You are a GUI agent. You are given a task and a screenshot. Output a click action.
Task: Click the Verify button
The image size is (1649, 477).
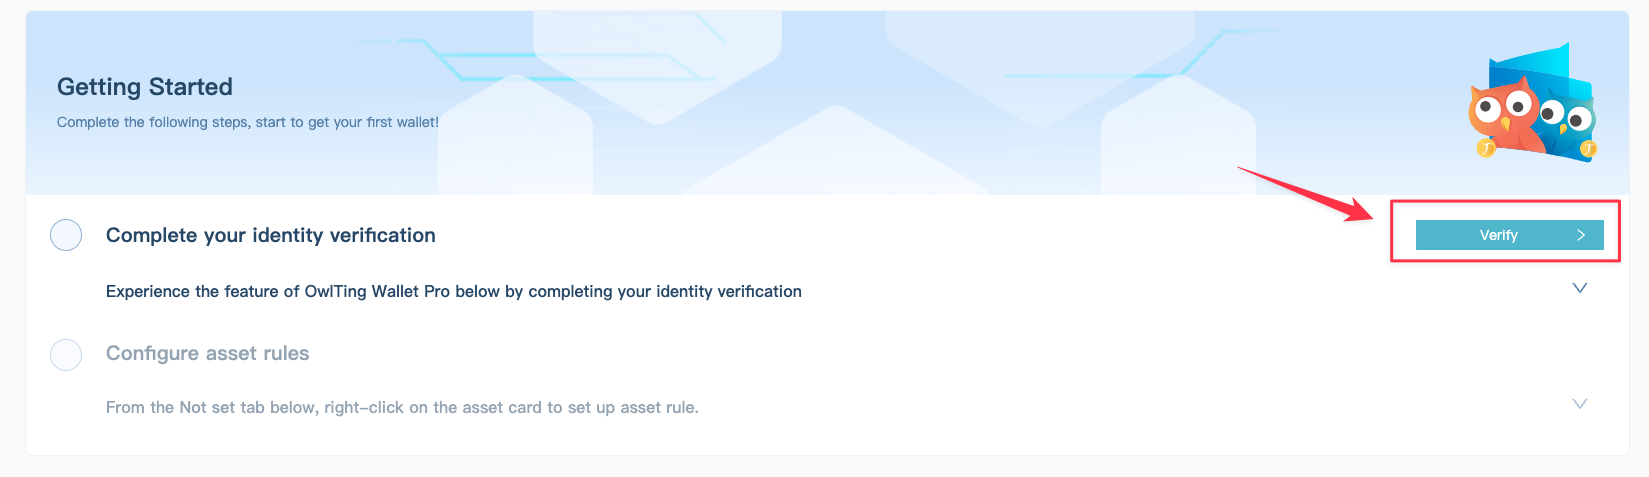(x=1498, y=235)
